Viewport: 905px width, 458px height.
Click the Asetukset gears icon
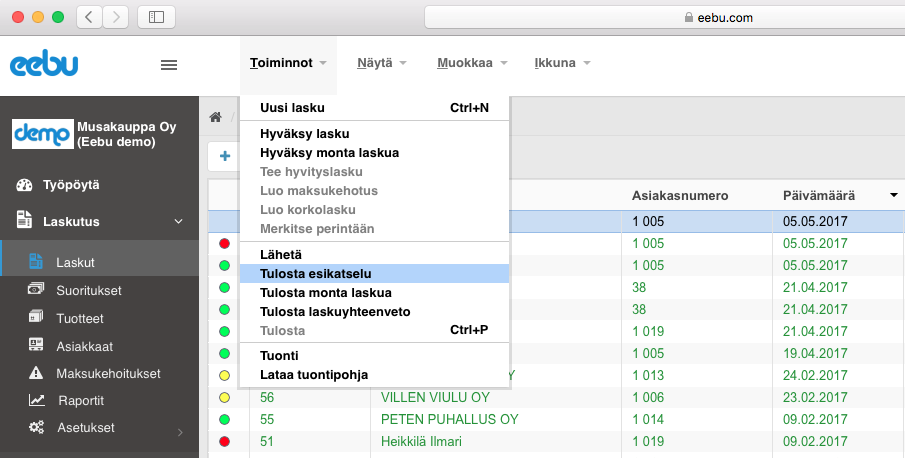(36, 427)
